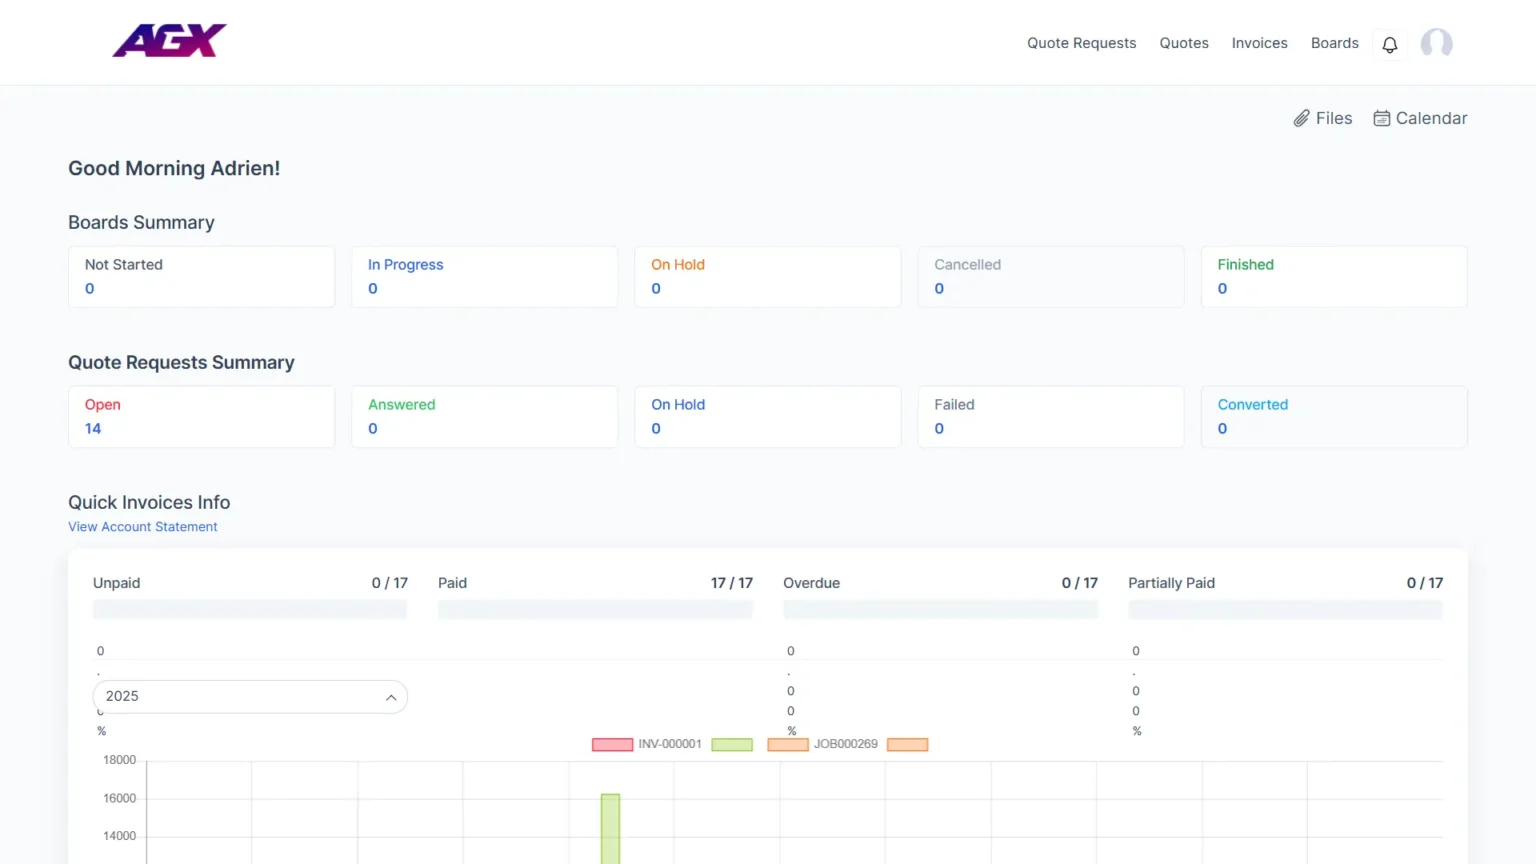The height and width of the screenshot is (864, 1536).
Task: Go to Quote Requests in the navigation
Action: [x=1081, y=43]
